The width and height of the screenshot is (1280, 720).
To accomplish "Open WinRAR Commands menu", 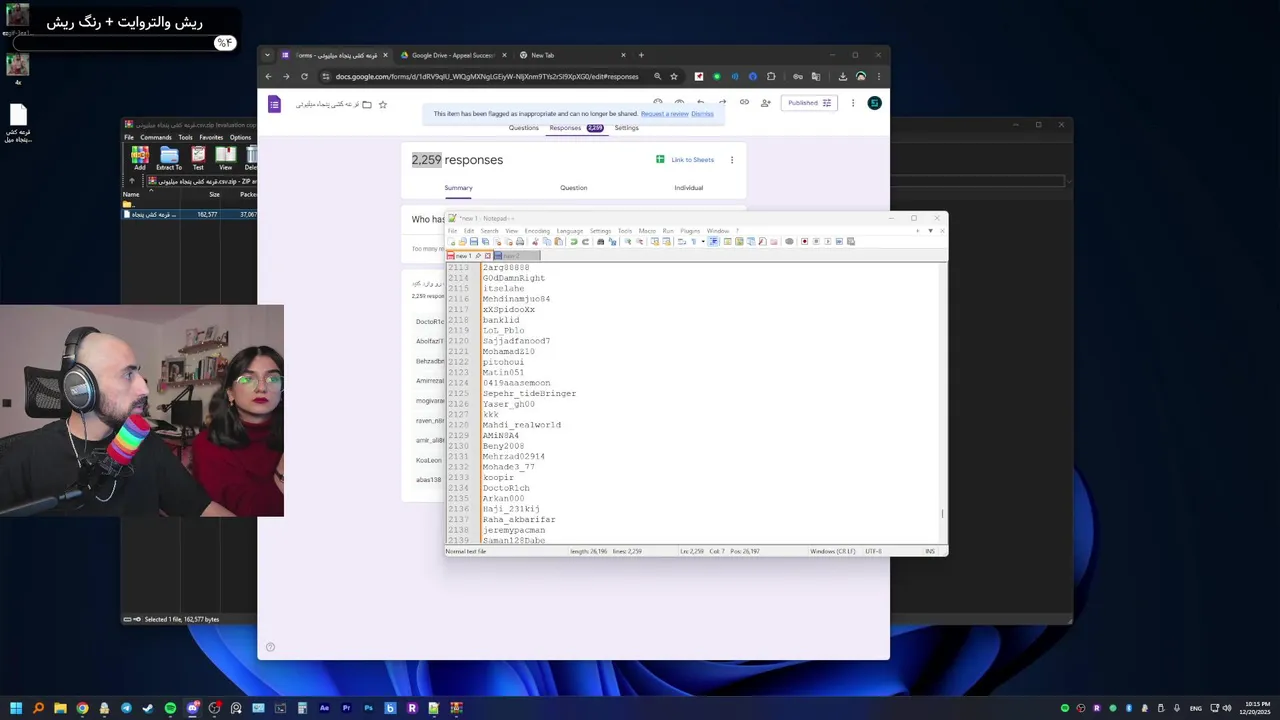I will tap(155, 137).
